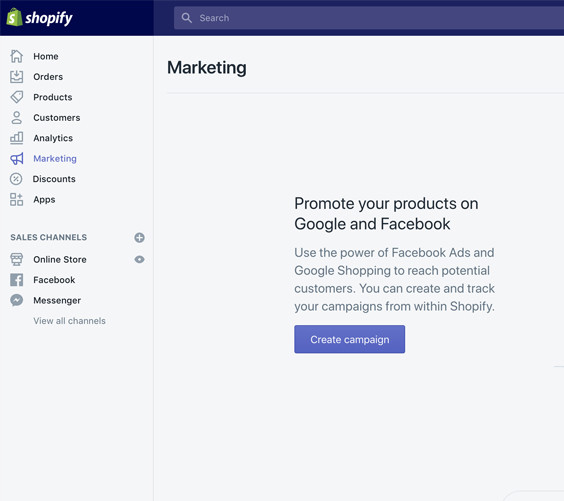
Task: Open the Messenger sales channel
Action: pyautogui.click(x=57, y=301)
